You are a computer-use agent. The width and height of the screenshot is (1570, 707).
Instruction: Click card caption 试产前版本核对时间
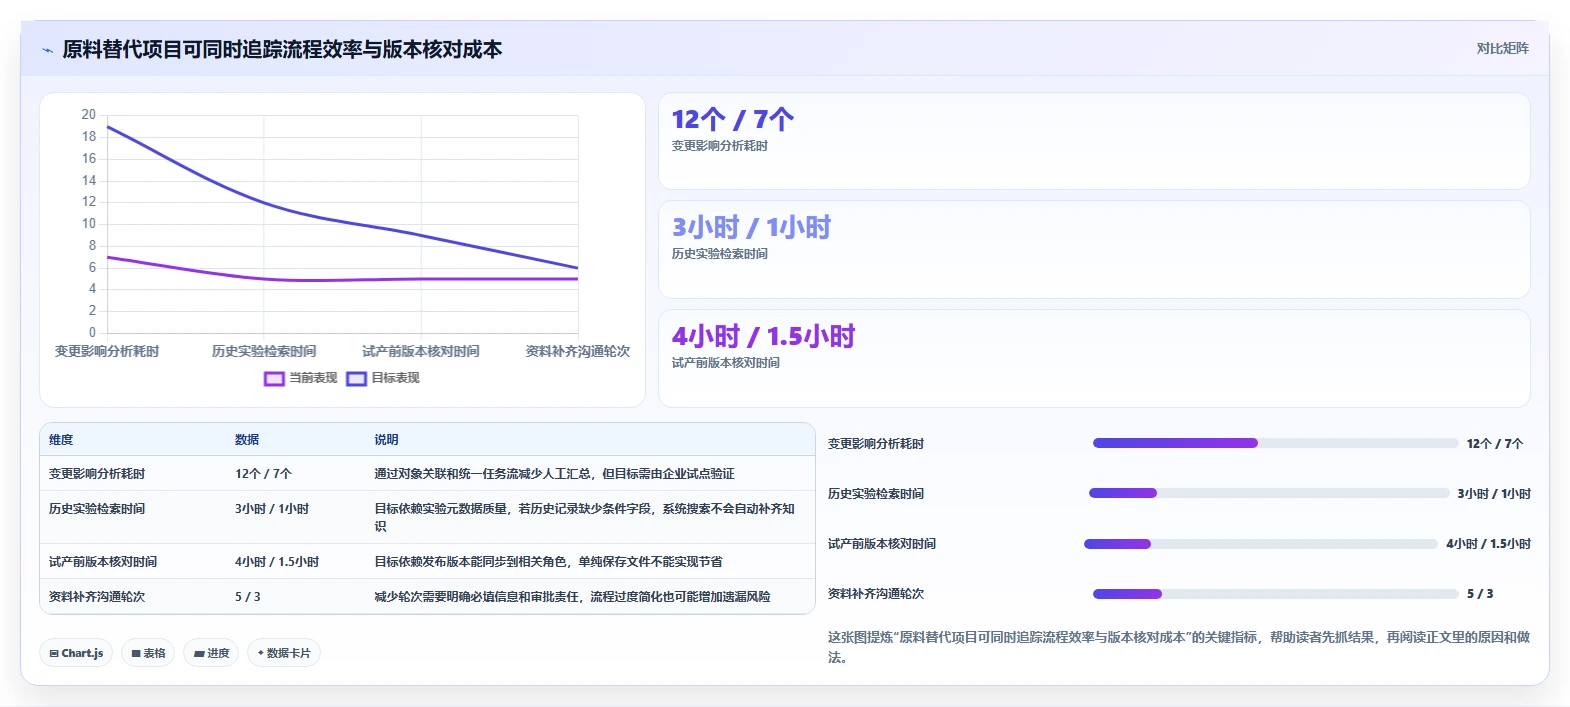pos(726,363)
